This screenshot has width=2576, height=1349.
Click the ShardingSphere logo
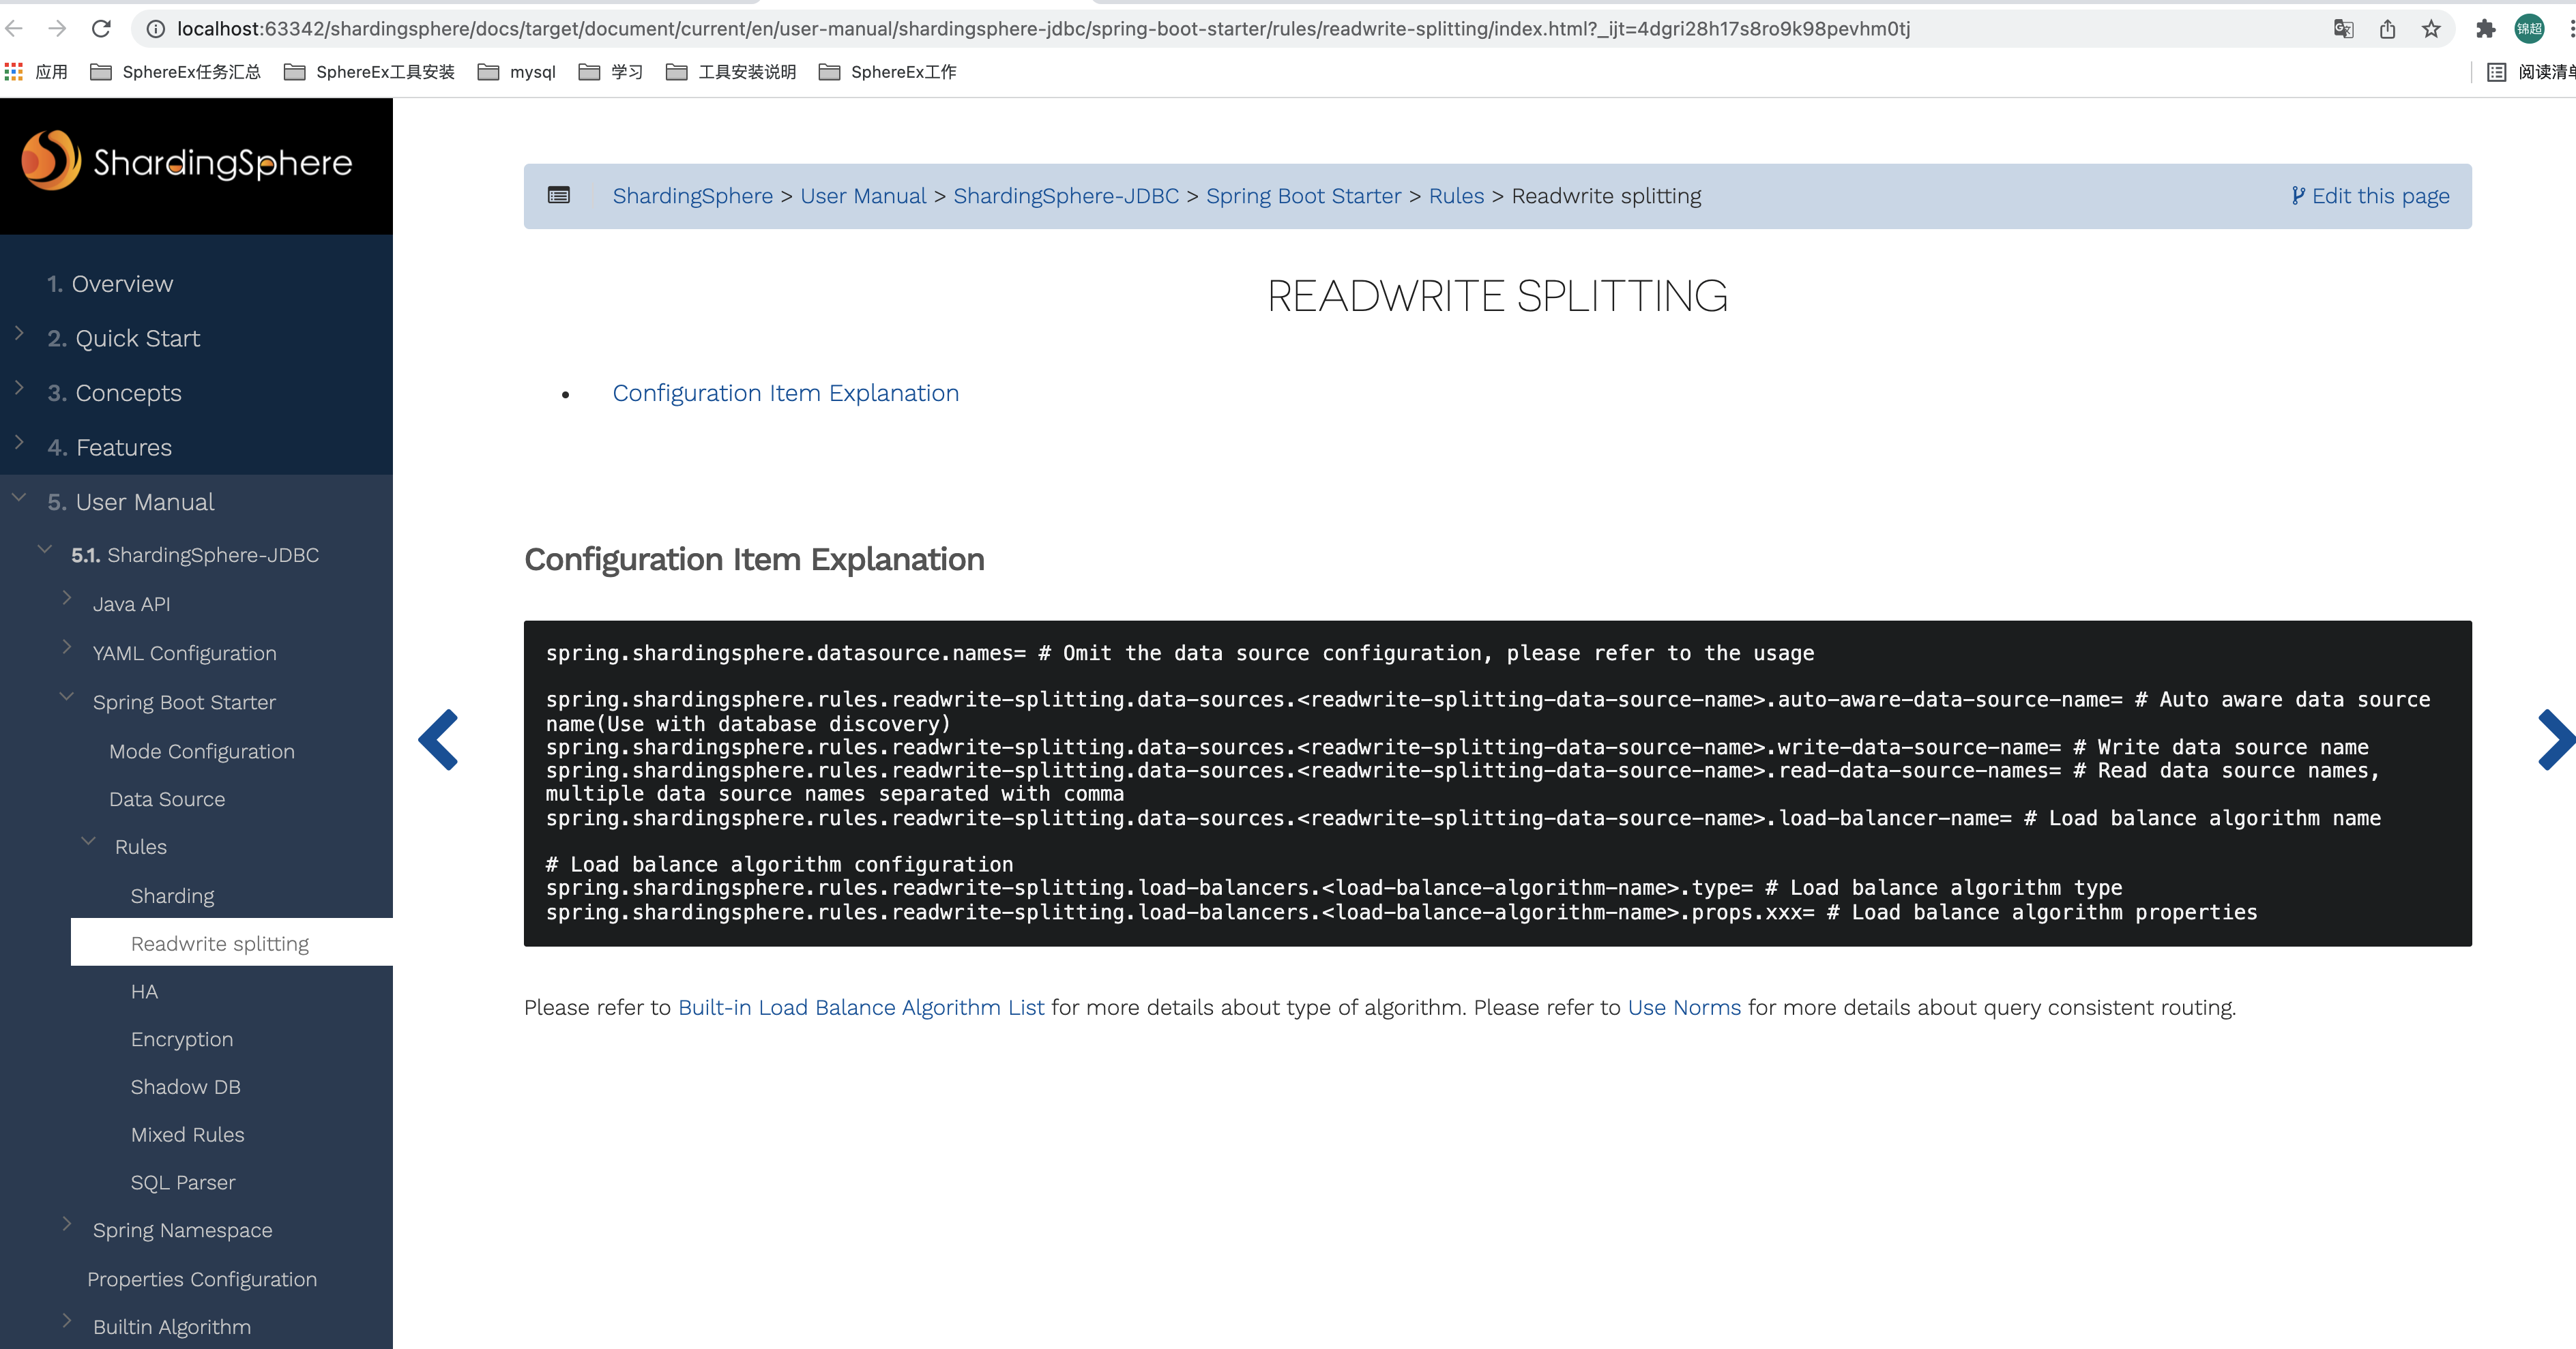[x=187, y=161]
